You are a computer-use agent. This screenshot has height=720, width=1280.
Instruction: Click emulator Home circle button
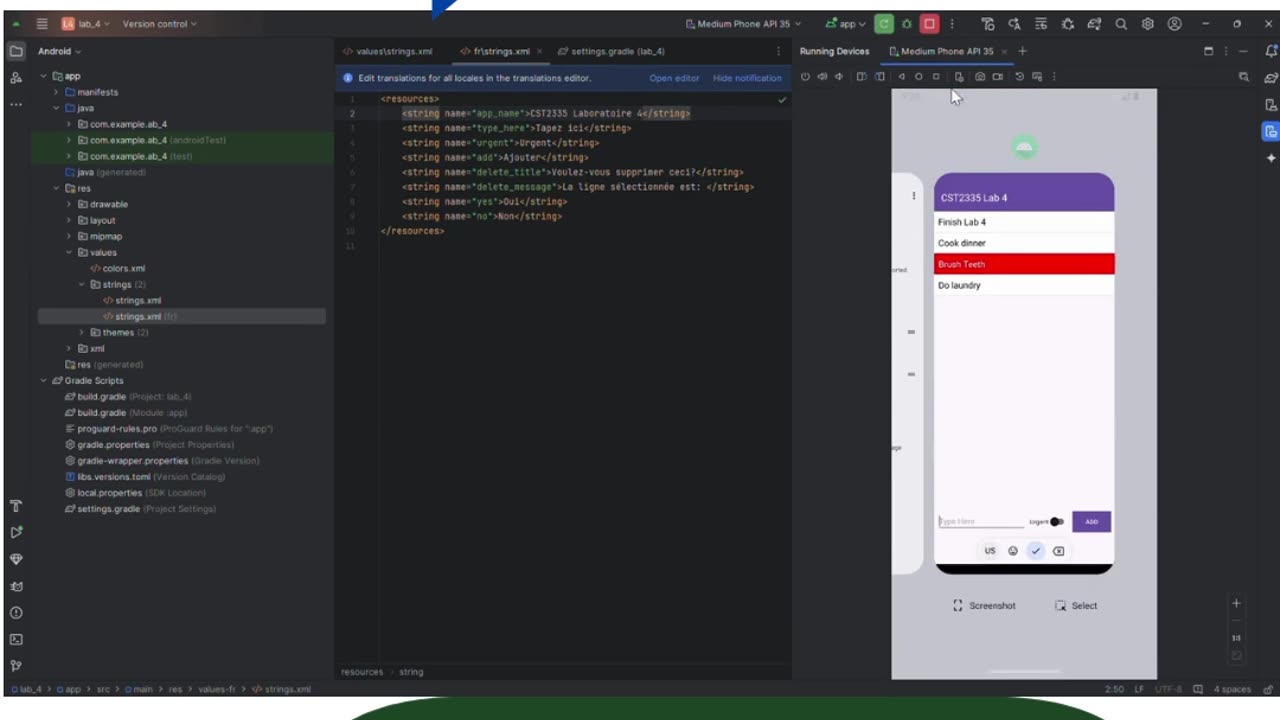(x=919, y=77)
